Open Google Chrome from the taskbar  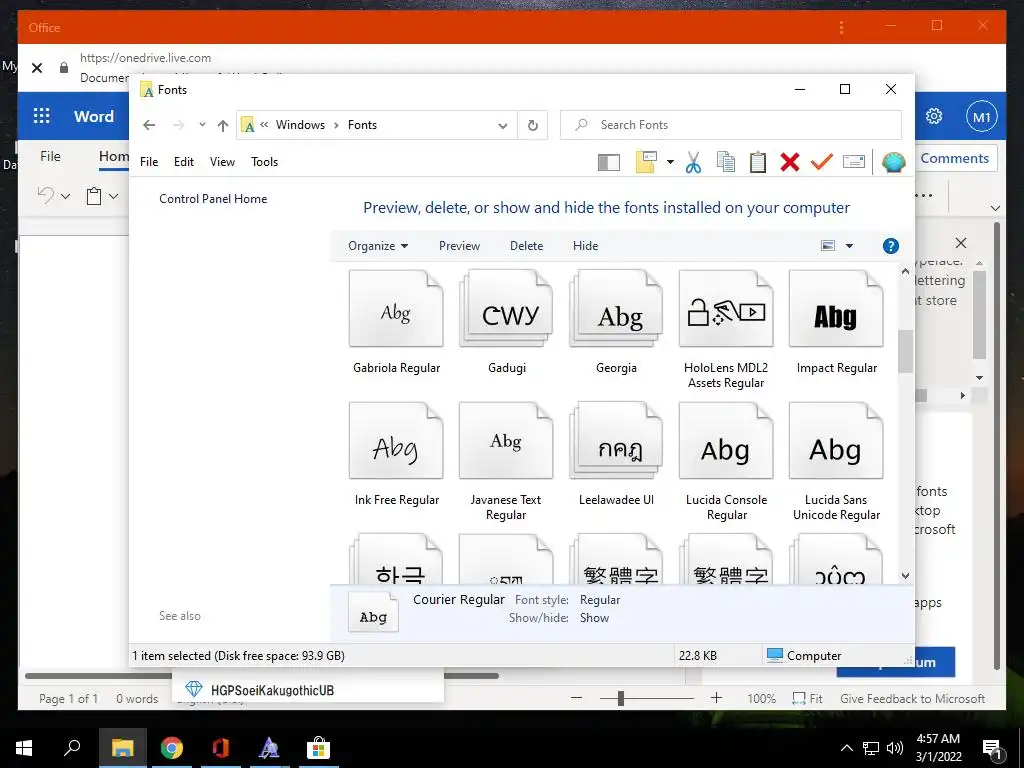pyautogui.click(x=172, y=748)
